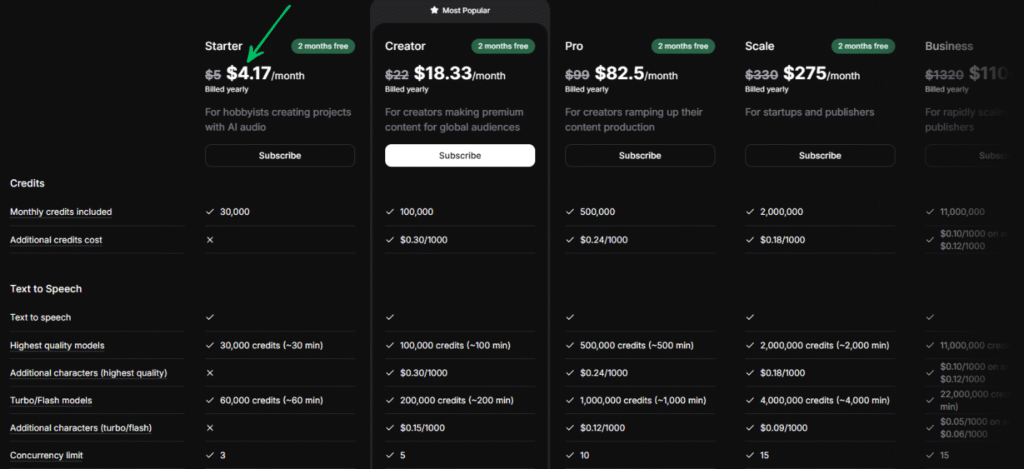
Task: Click the star icon in Most Popular banner
Action: point(434,10)
